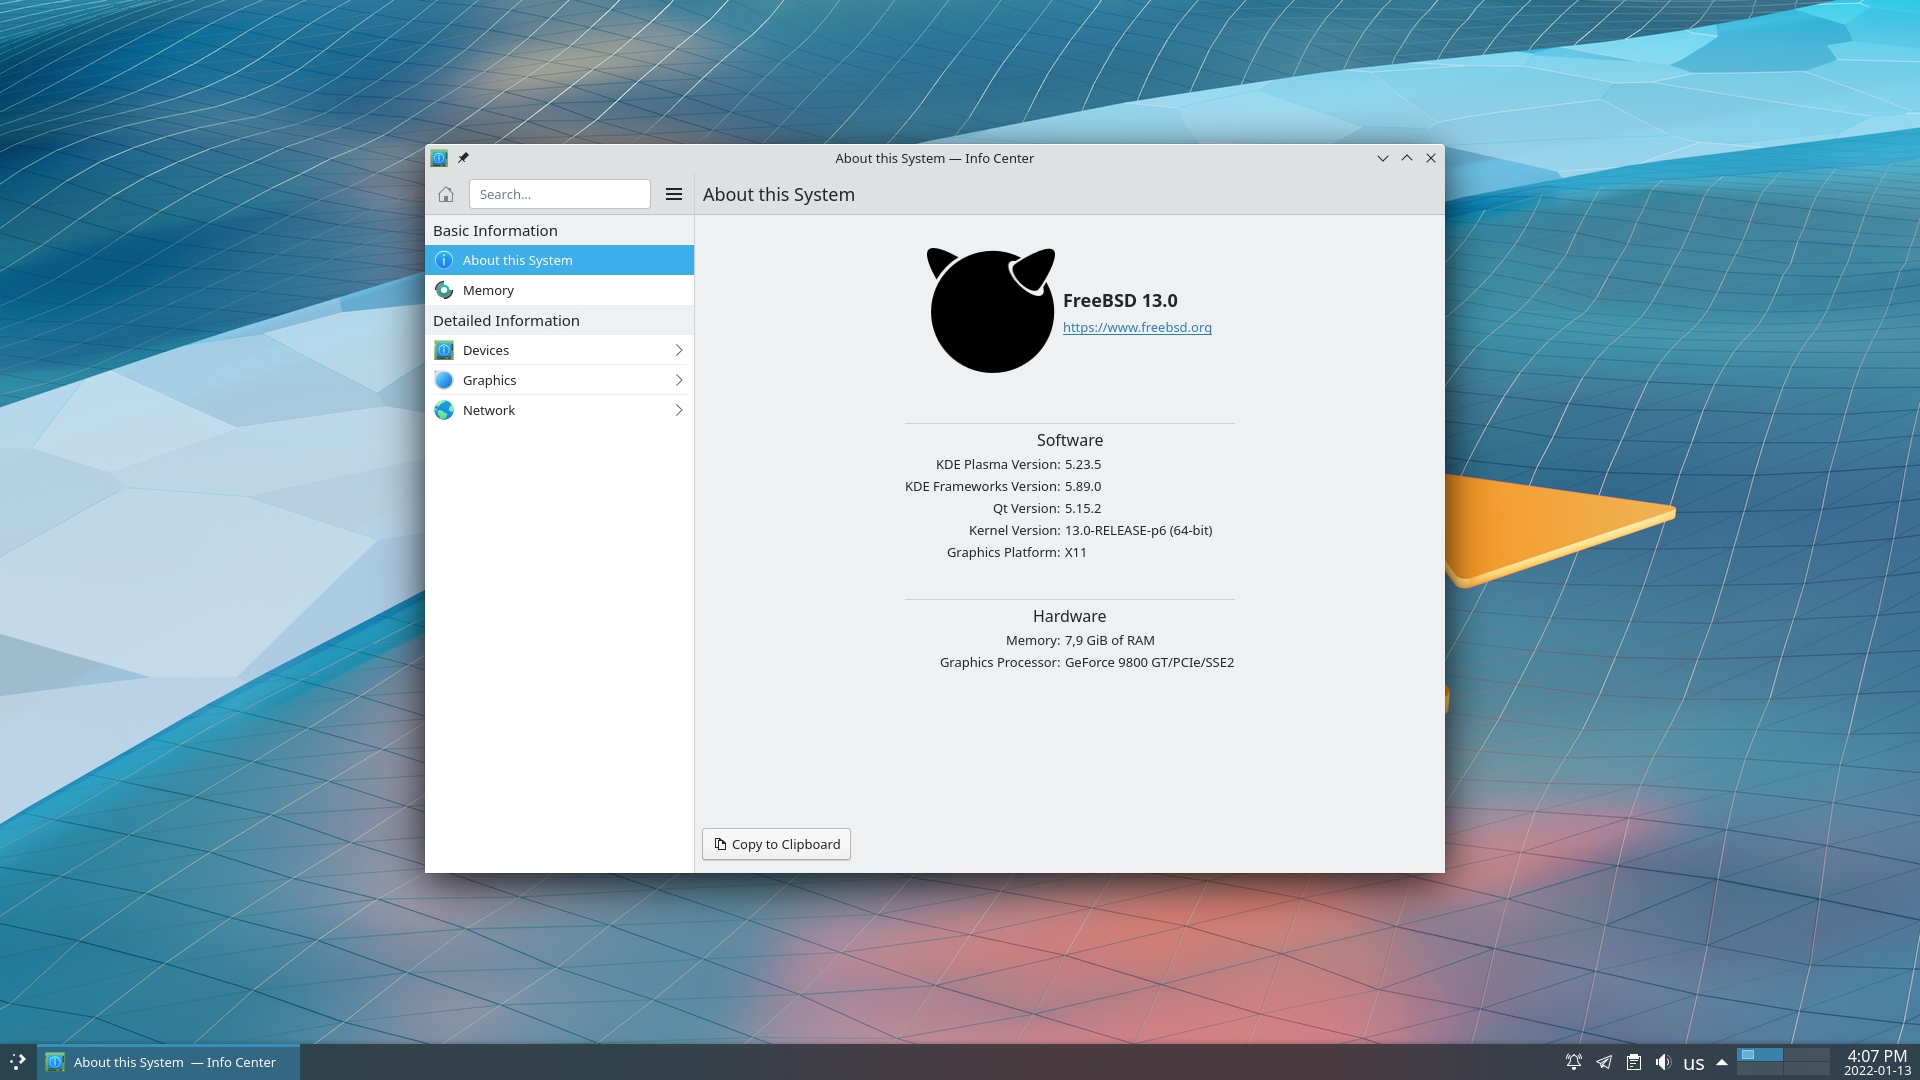Open the notifications bell in tray
The image size is (1920, 1080).
[1574, 1062]
